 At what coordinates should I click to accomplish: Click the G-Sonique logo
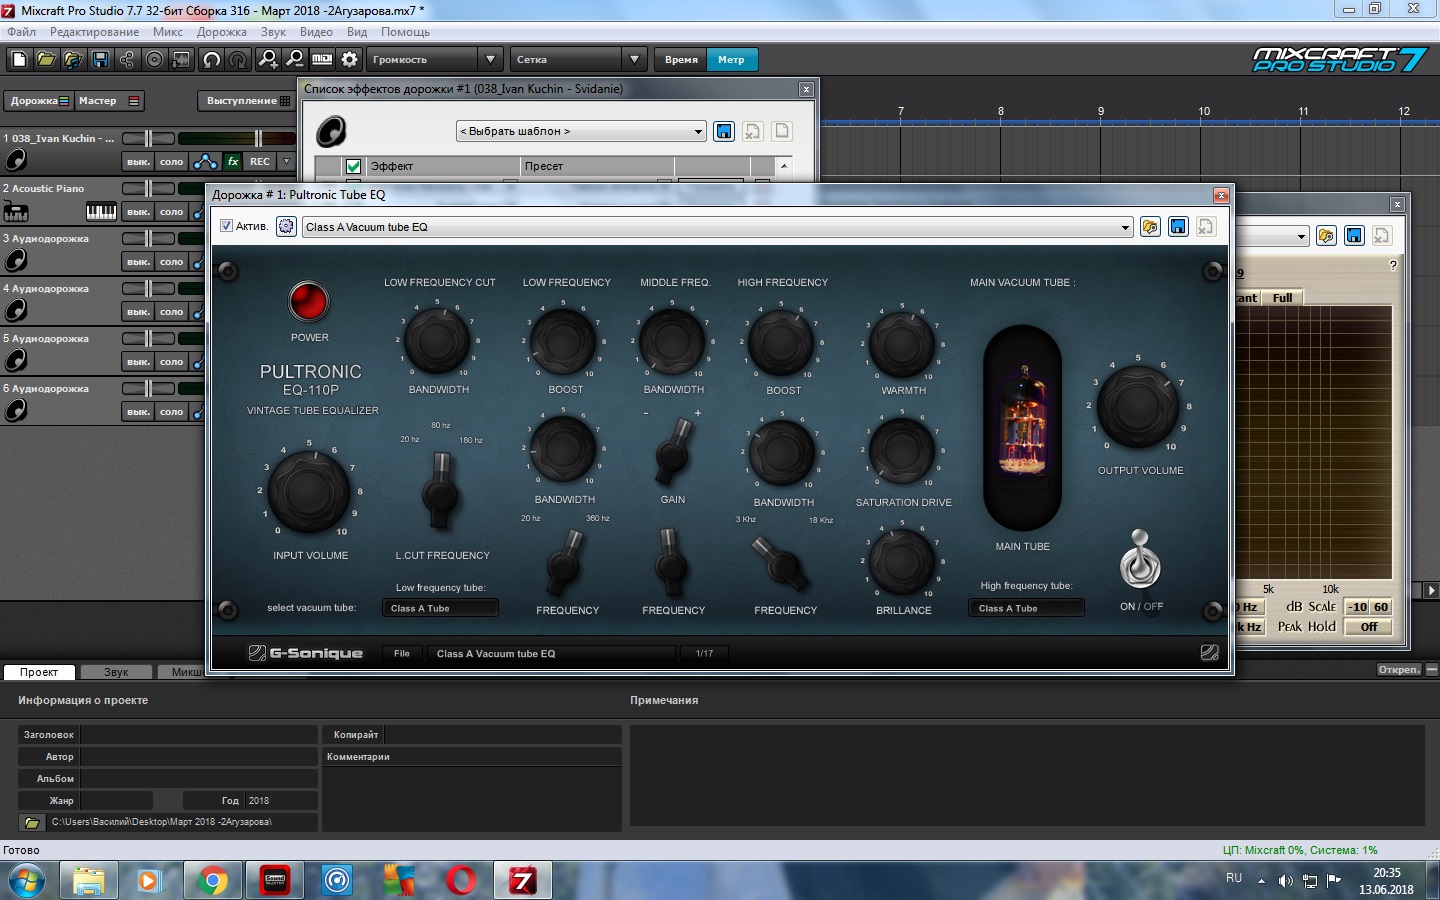tap(306, 653)
